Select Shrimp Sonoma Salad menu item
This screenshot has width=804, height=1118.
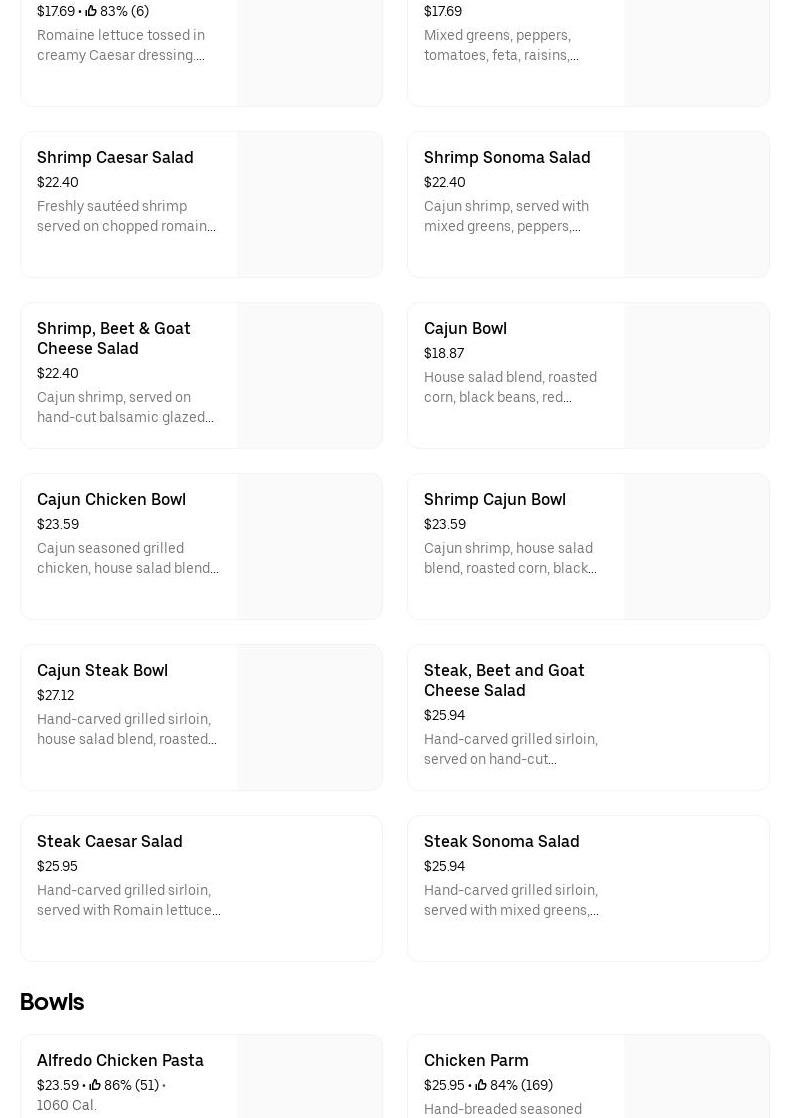click(506, 158)
